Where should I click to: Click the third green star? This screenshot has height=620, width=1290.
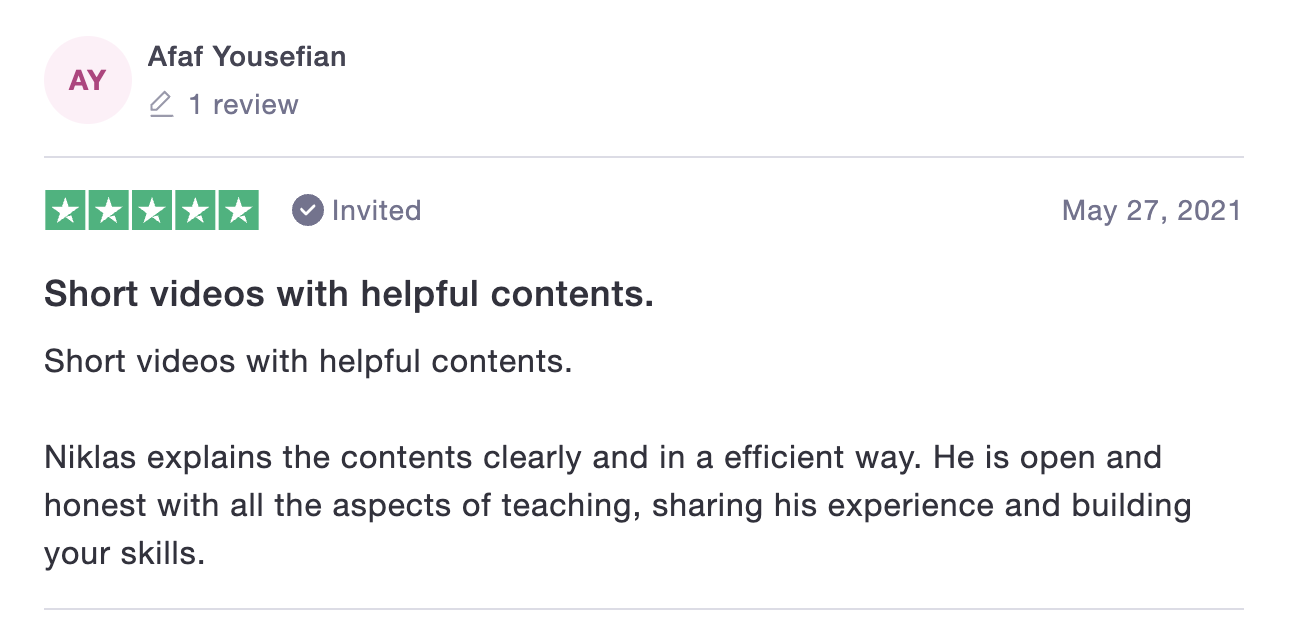point(152,210)
